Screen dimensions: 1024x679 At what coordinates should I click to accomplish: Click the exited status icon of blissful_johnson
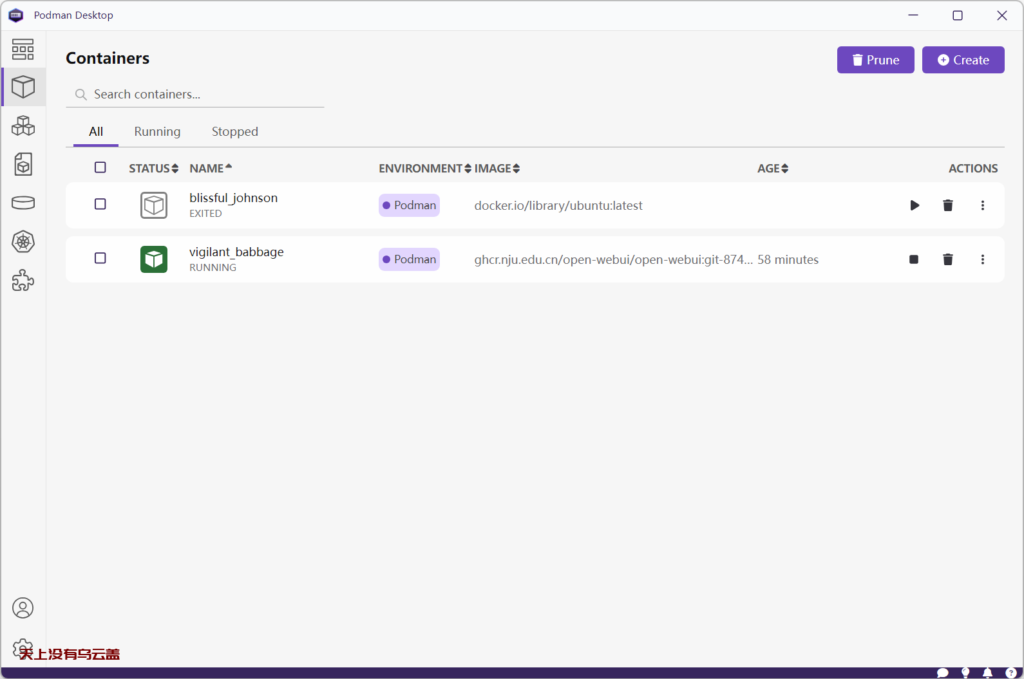click(153, 205)
